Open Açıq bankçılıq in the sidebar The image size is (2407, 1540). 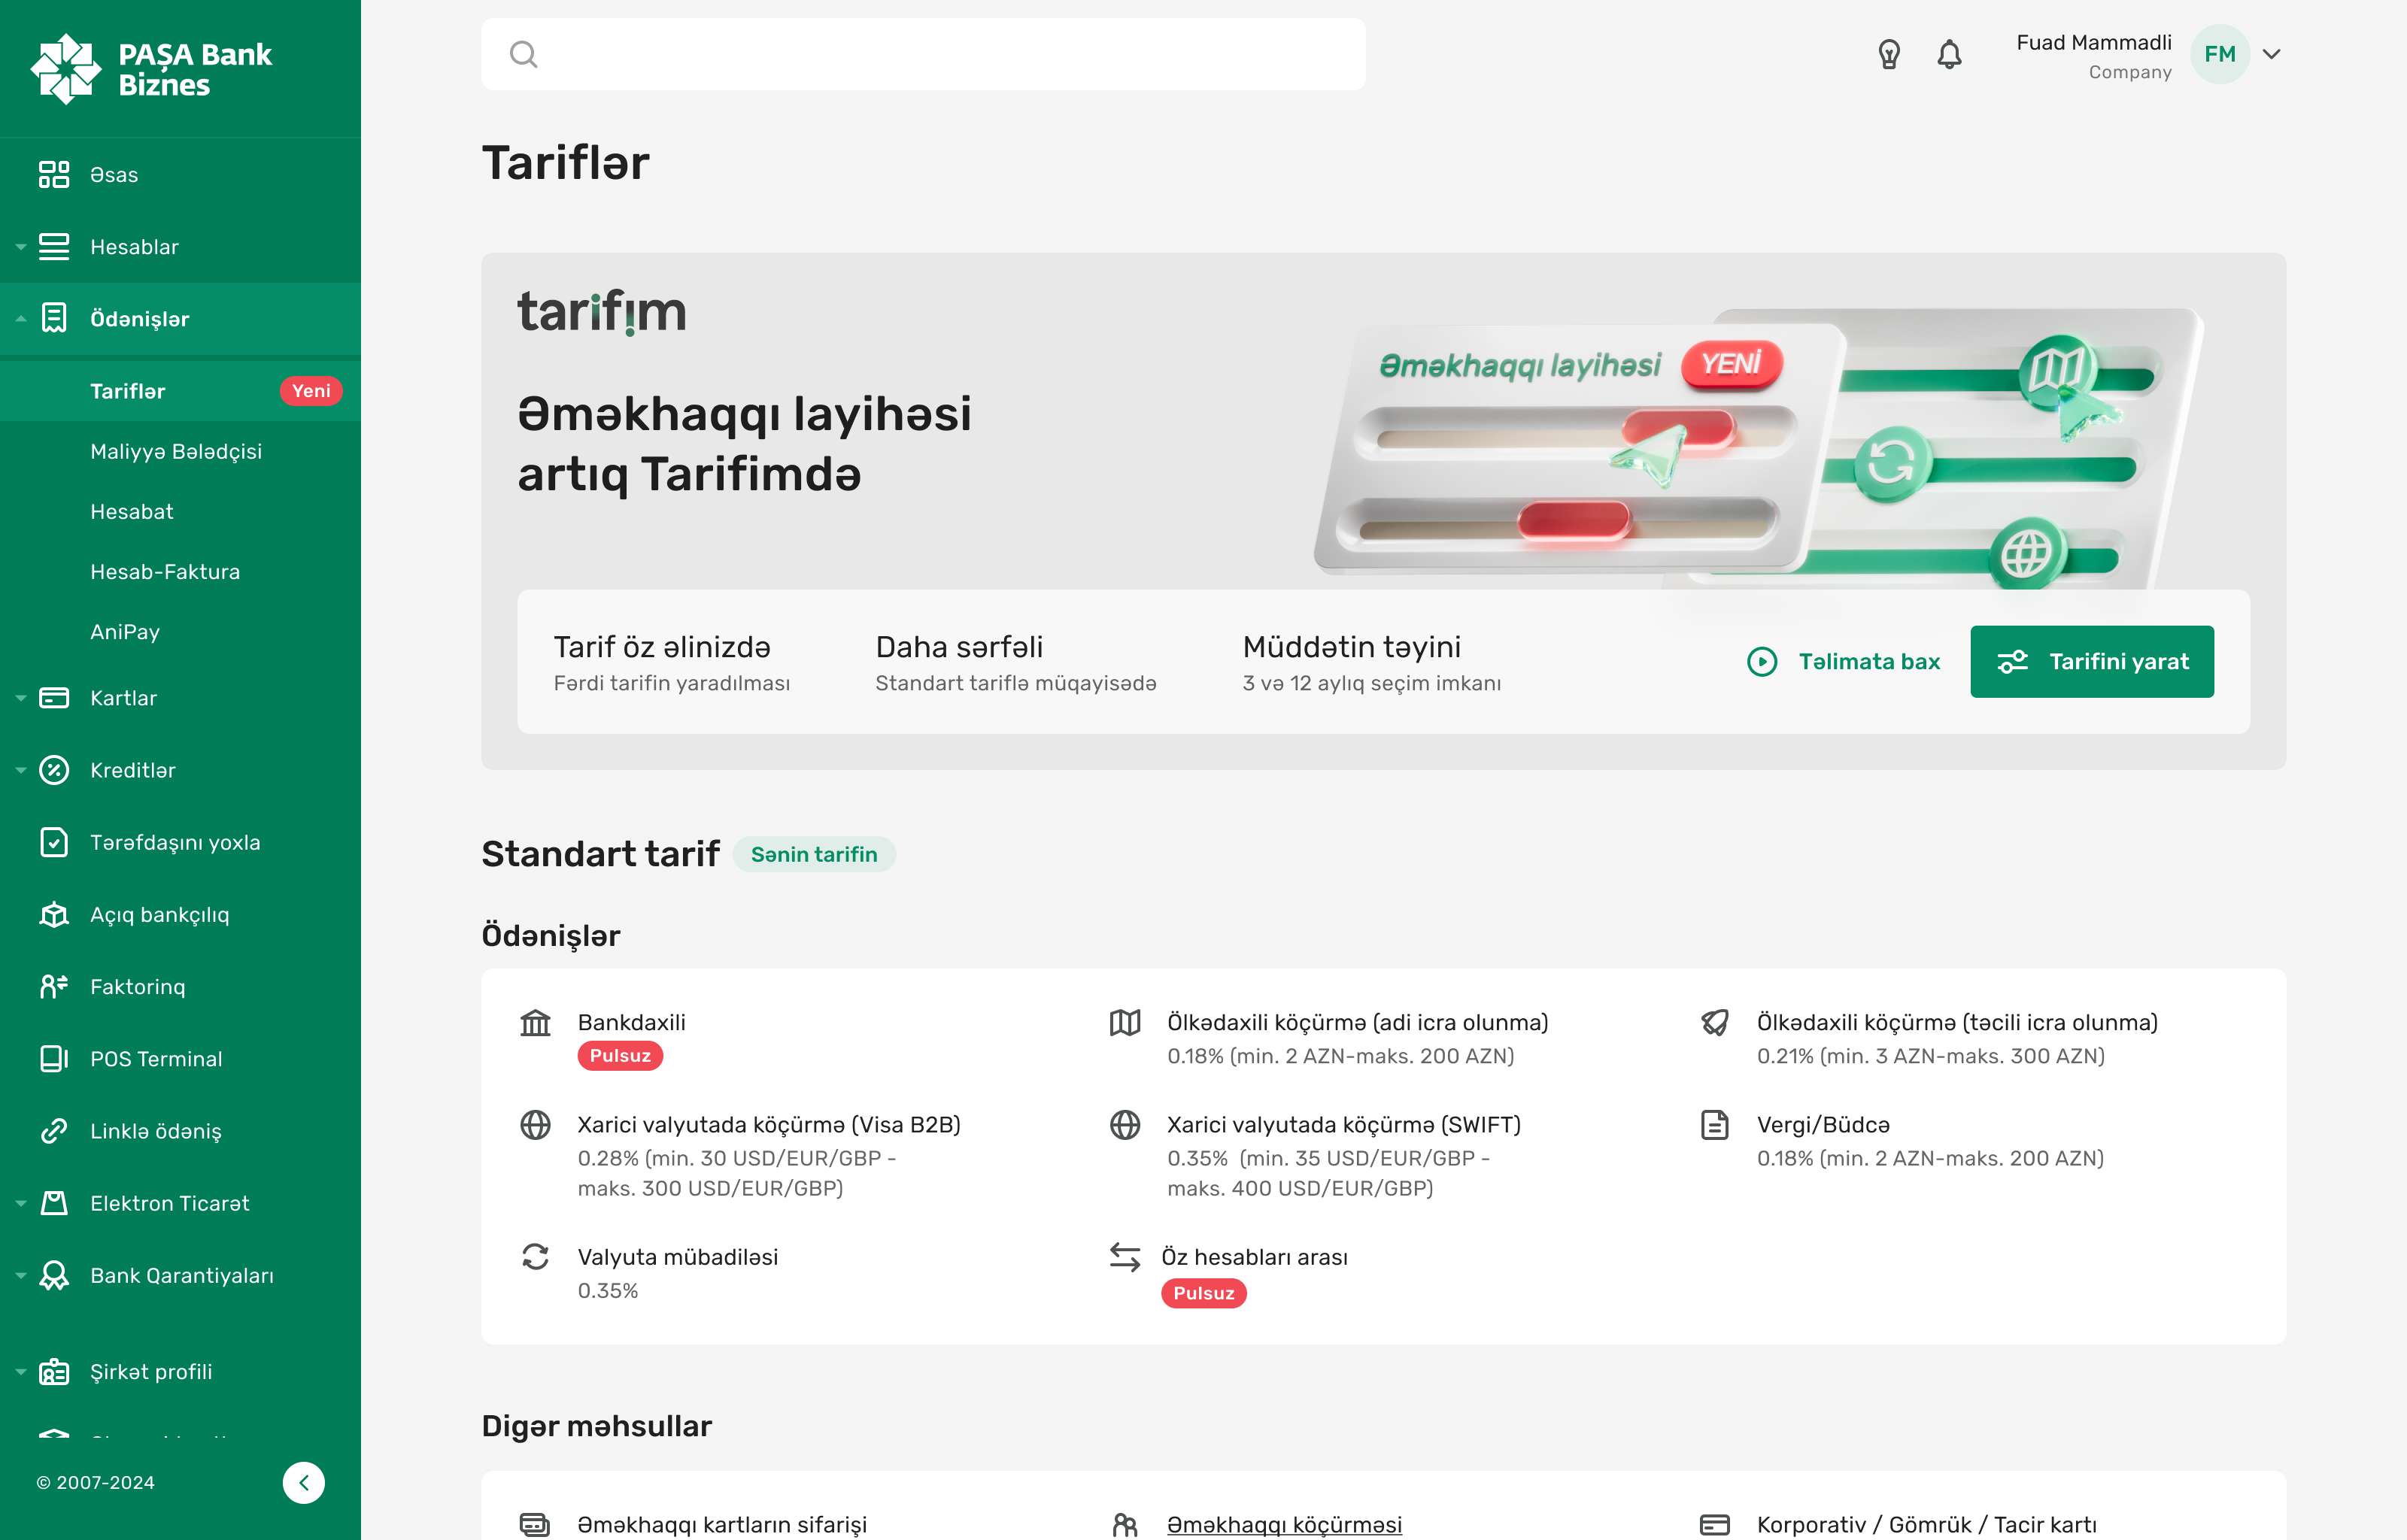coord(159,914)
